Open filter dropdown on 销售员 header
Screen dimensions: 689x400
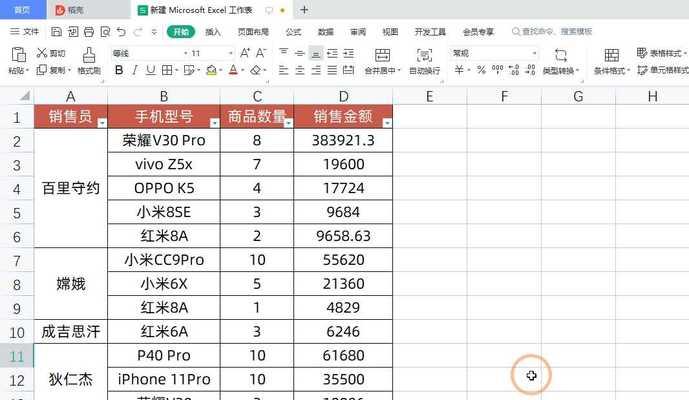tap(102, 123)
